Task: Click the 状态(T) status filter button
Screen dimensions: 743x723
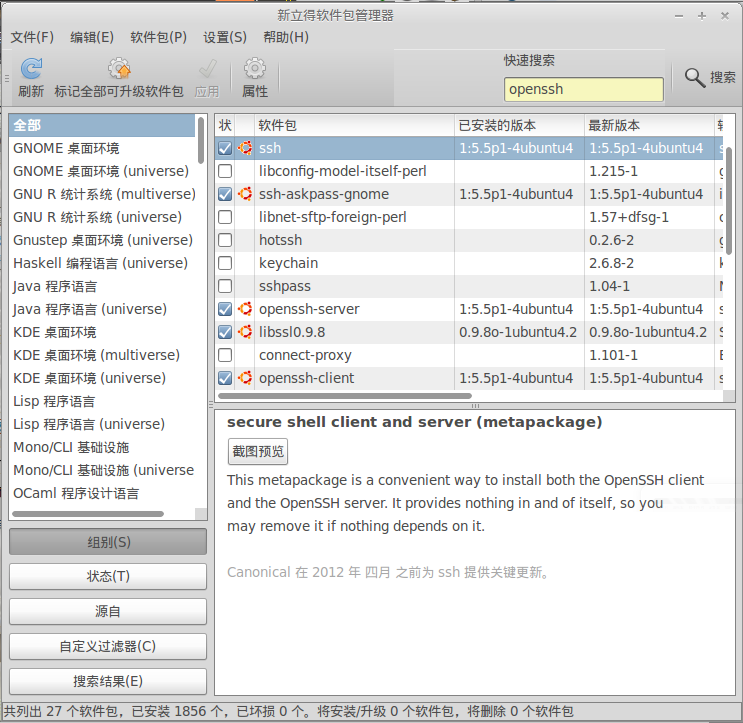Action: coord(108,576)
